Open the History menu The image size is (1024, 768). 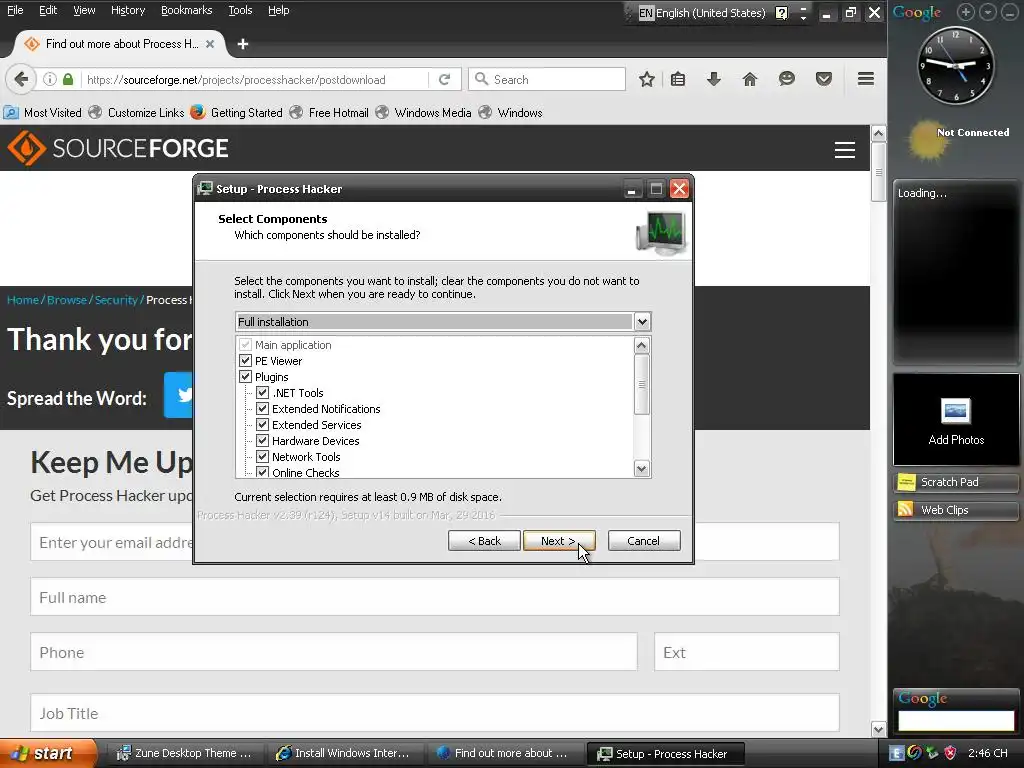coord(128,10)
